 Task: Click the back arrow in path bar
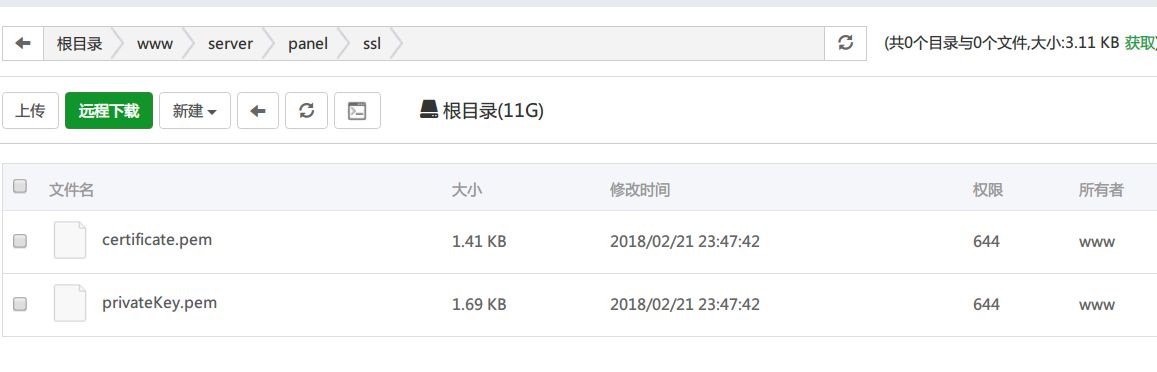coord(23,44)
